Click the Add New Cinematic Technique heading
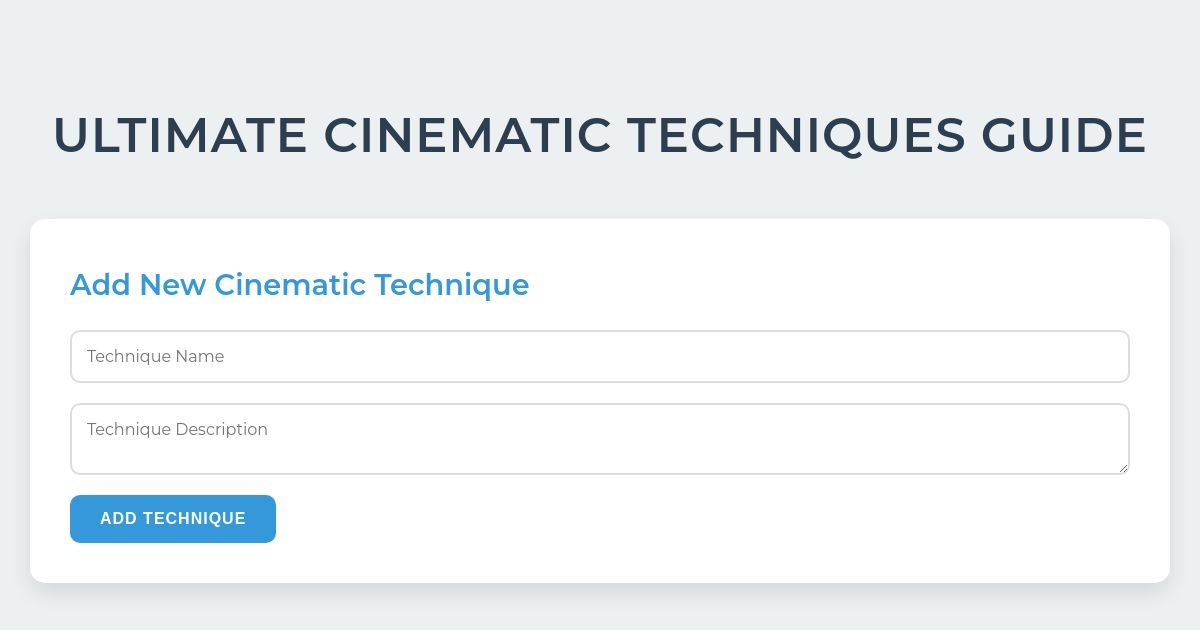Image resolution: width=1200 pixels, height=630 pixels. [299, 285]
